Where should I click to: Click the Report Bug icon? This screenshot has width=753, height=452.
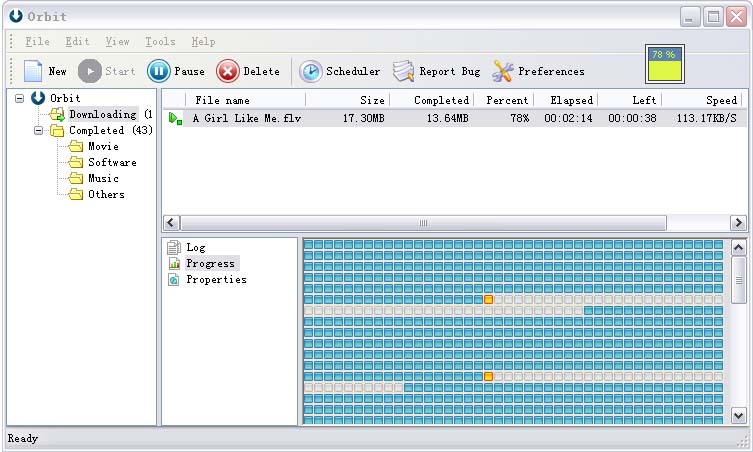[x=404, y=71]
